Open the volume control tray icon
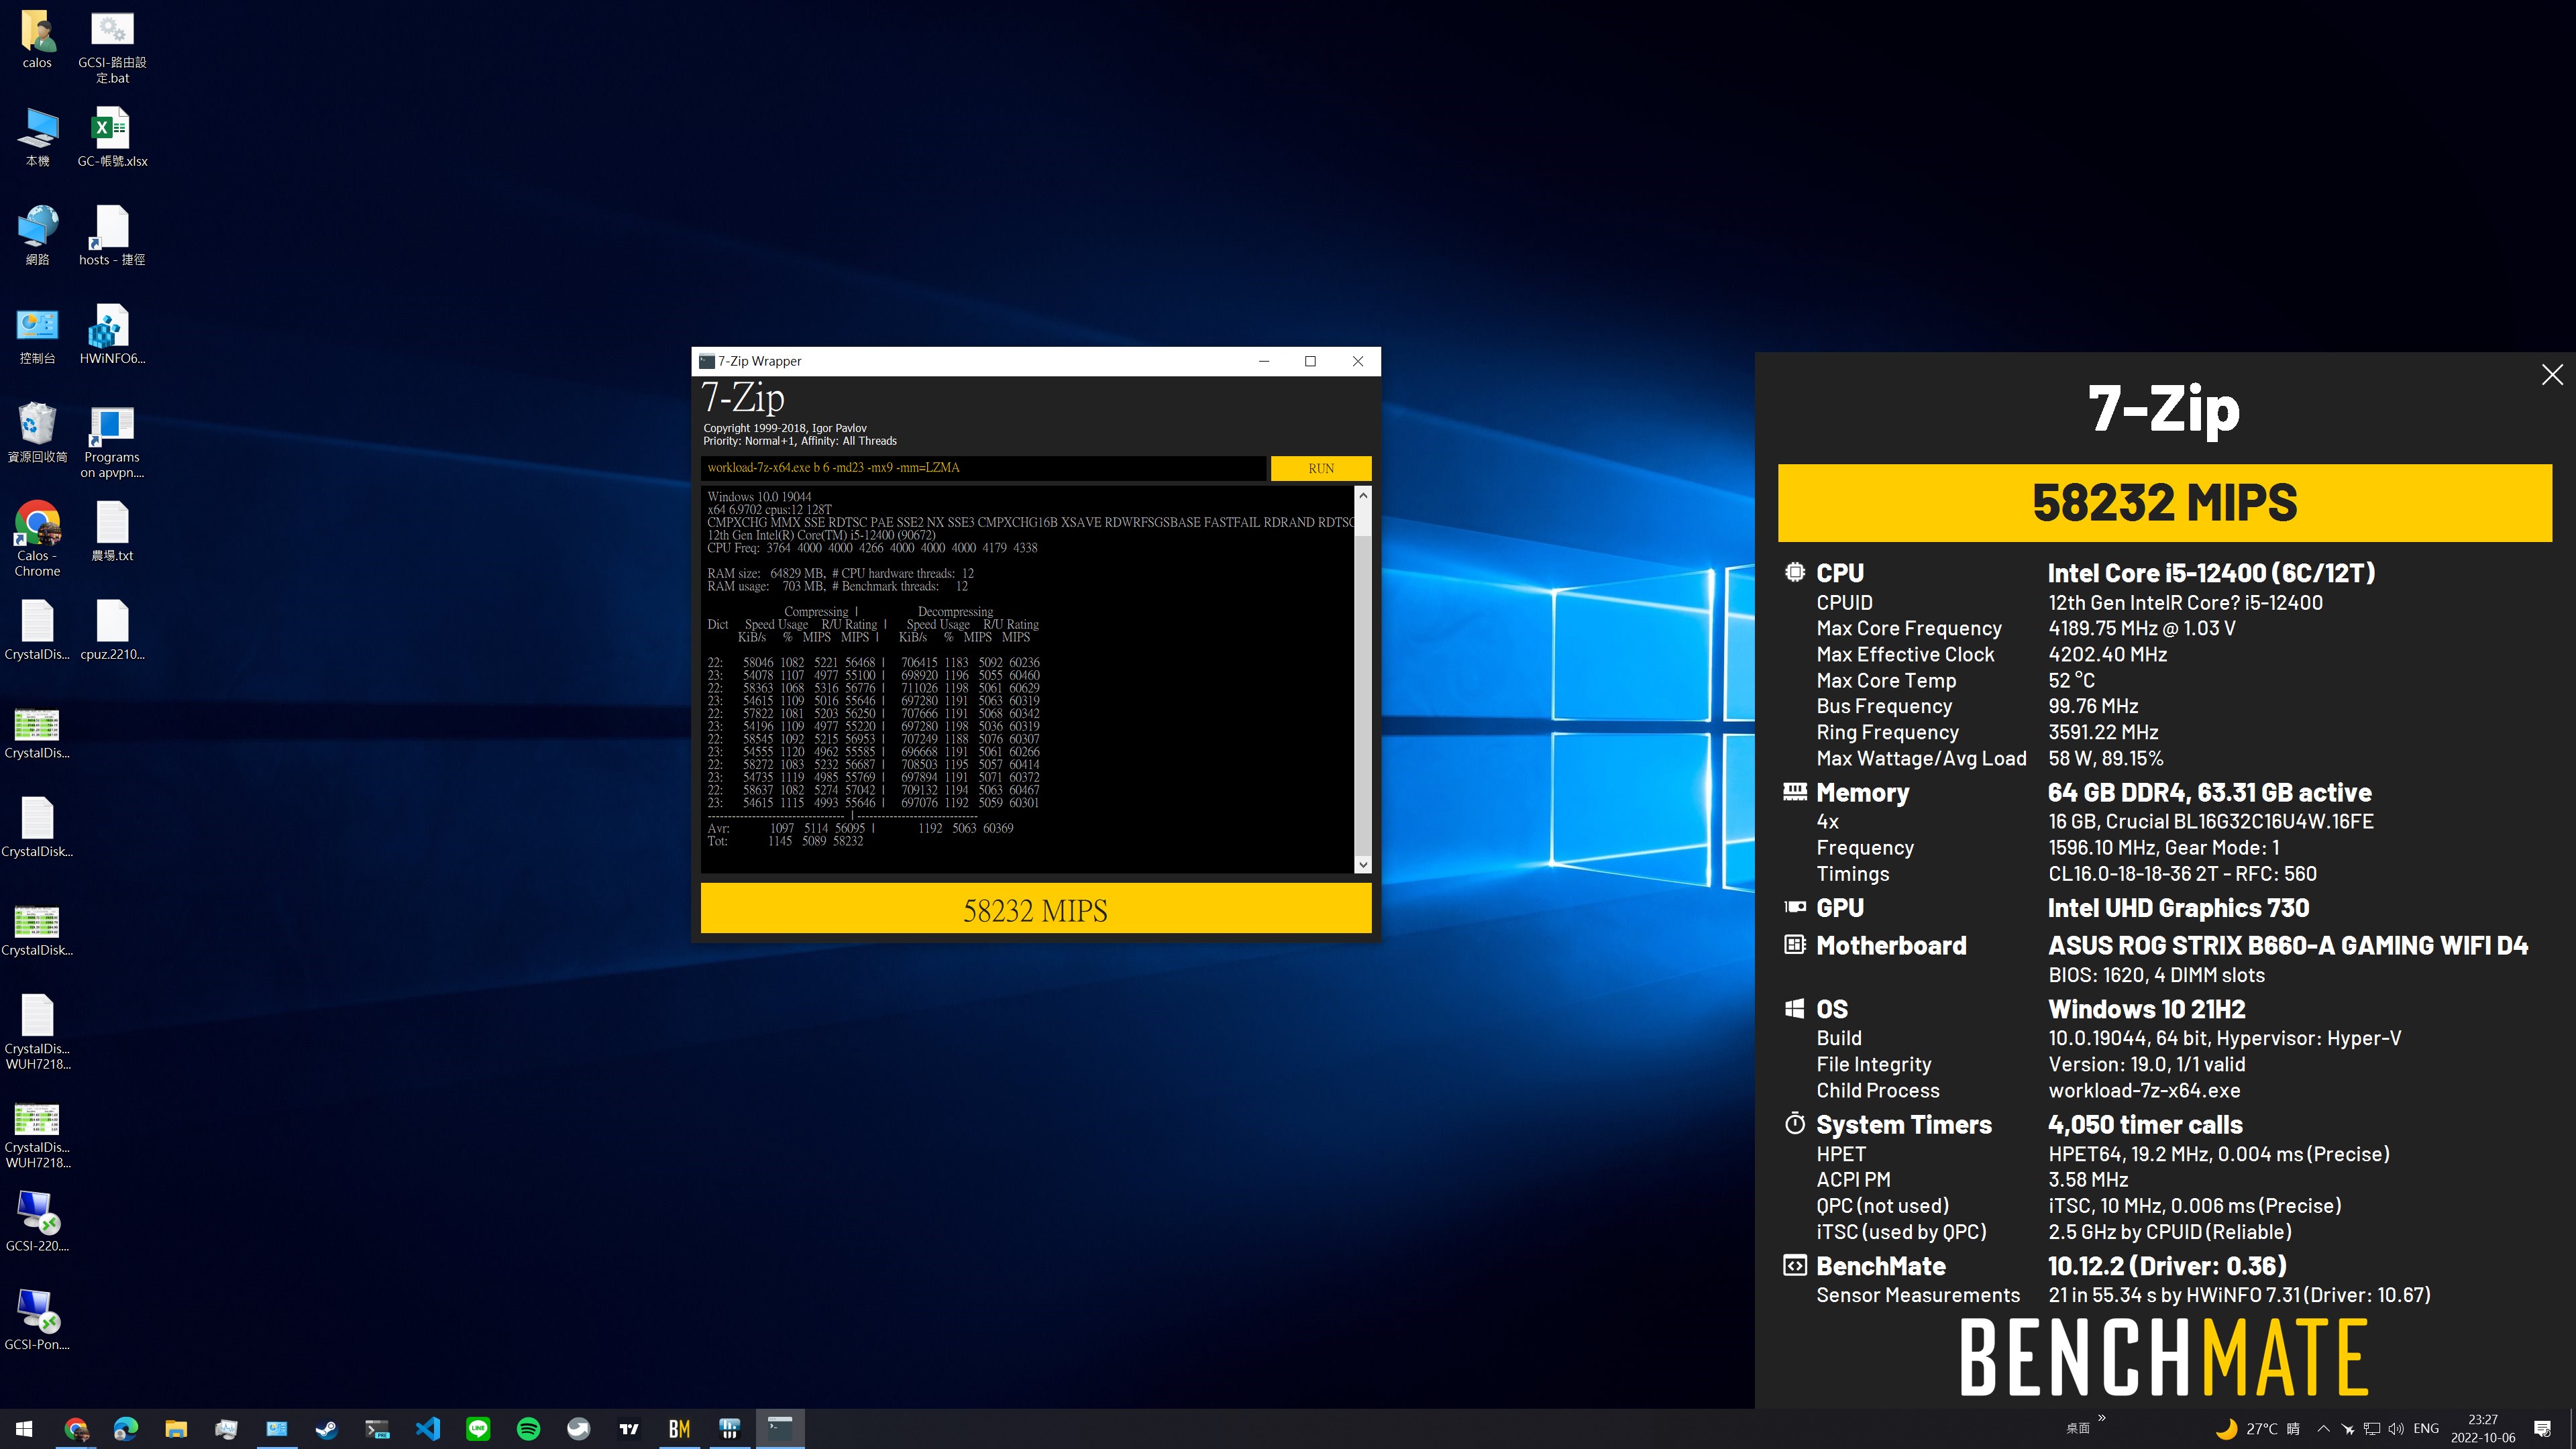 click(x=2396, y=1428)
